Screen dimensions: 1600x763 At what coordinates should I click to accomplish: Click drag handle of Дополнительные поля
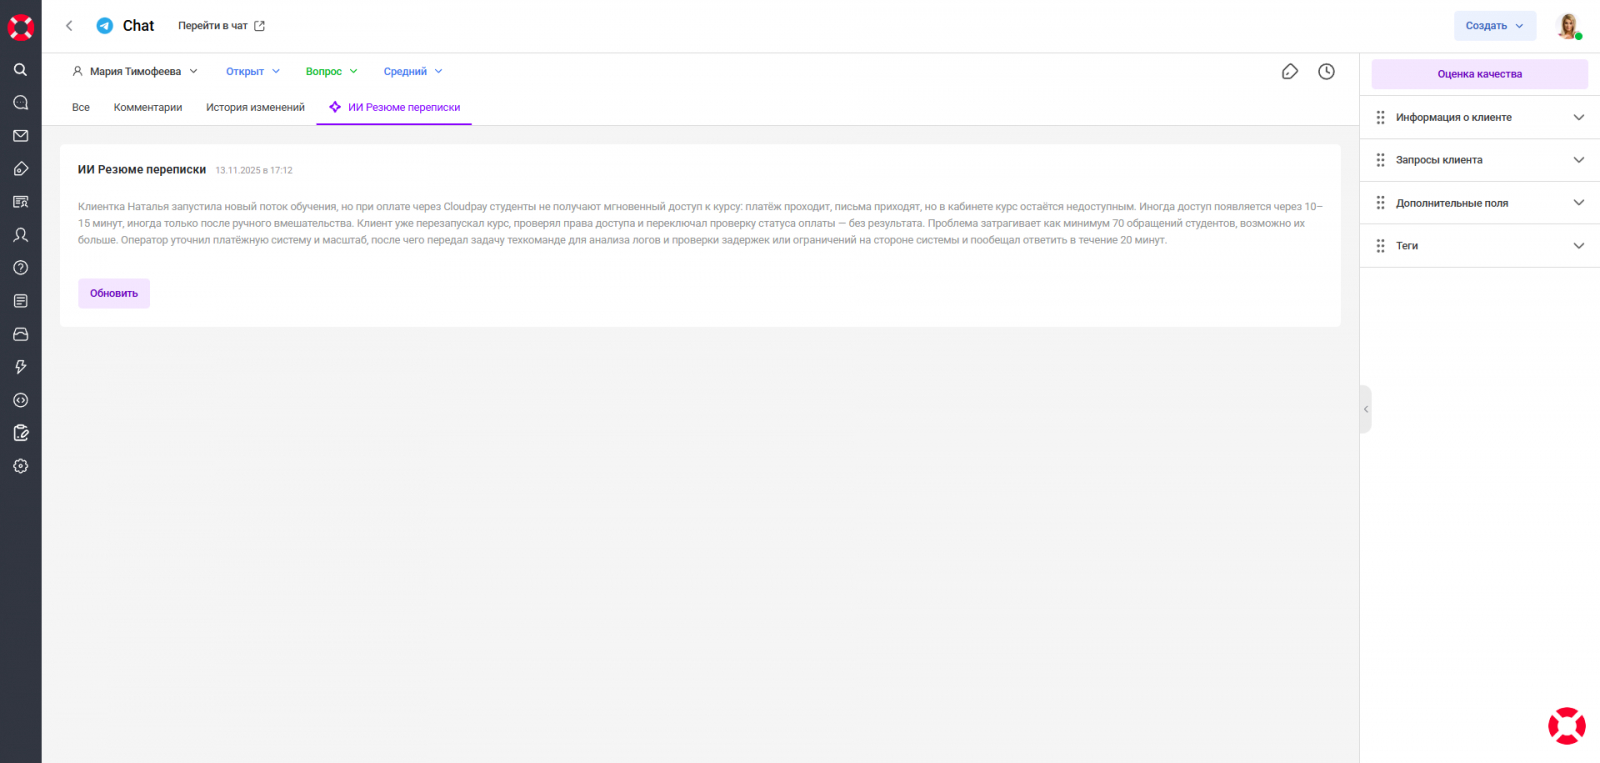1380,203
